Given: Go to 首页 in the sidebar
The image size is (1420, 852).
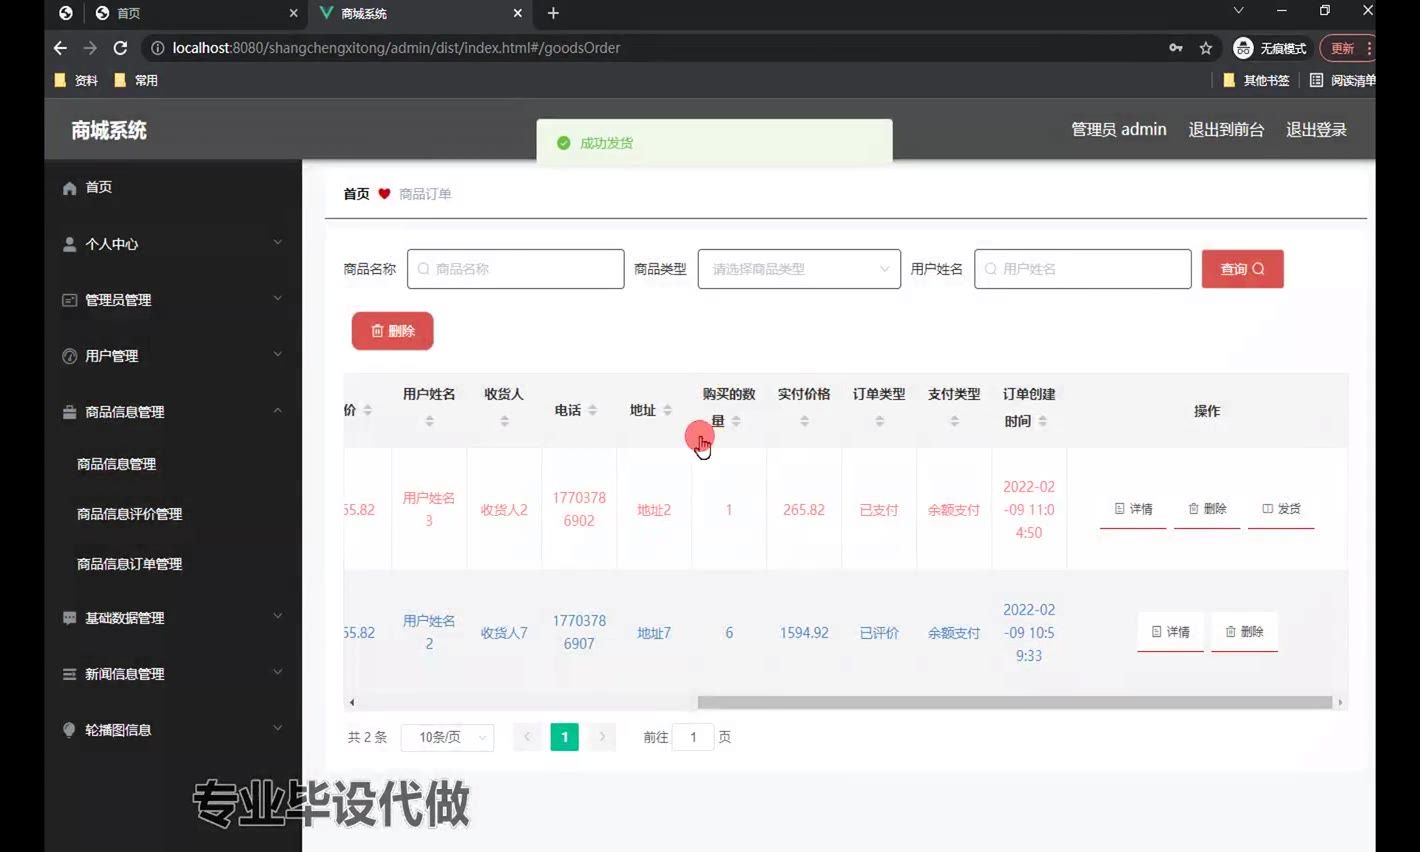Looking at the screenshot, I should tap(98, 187).
